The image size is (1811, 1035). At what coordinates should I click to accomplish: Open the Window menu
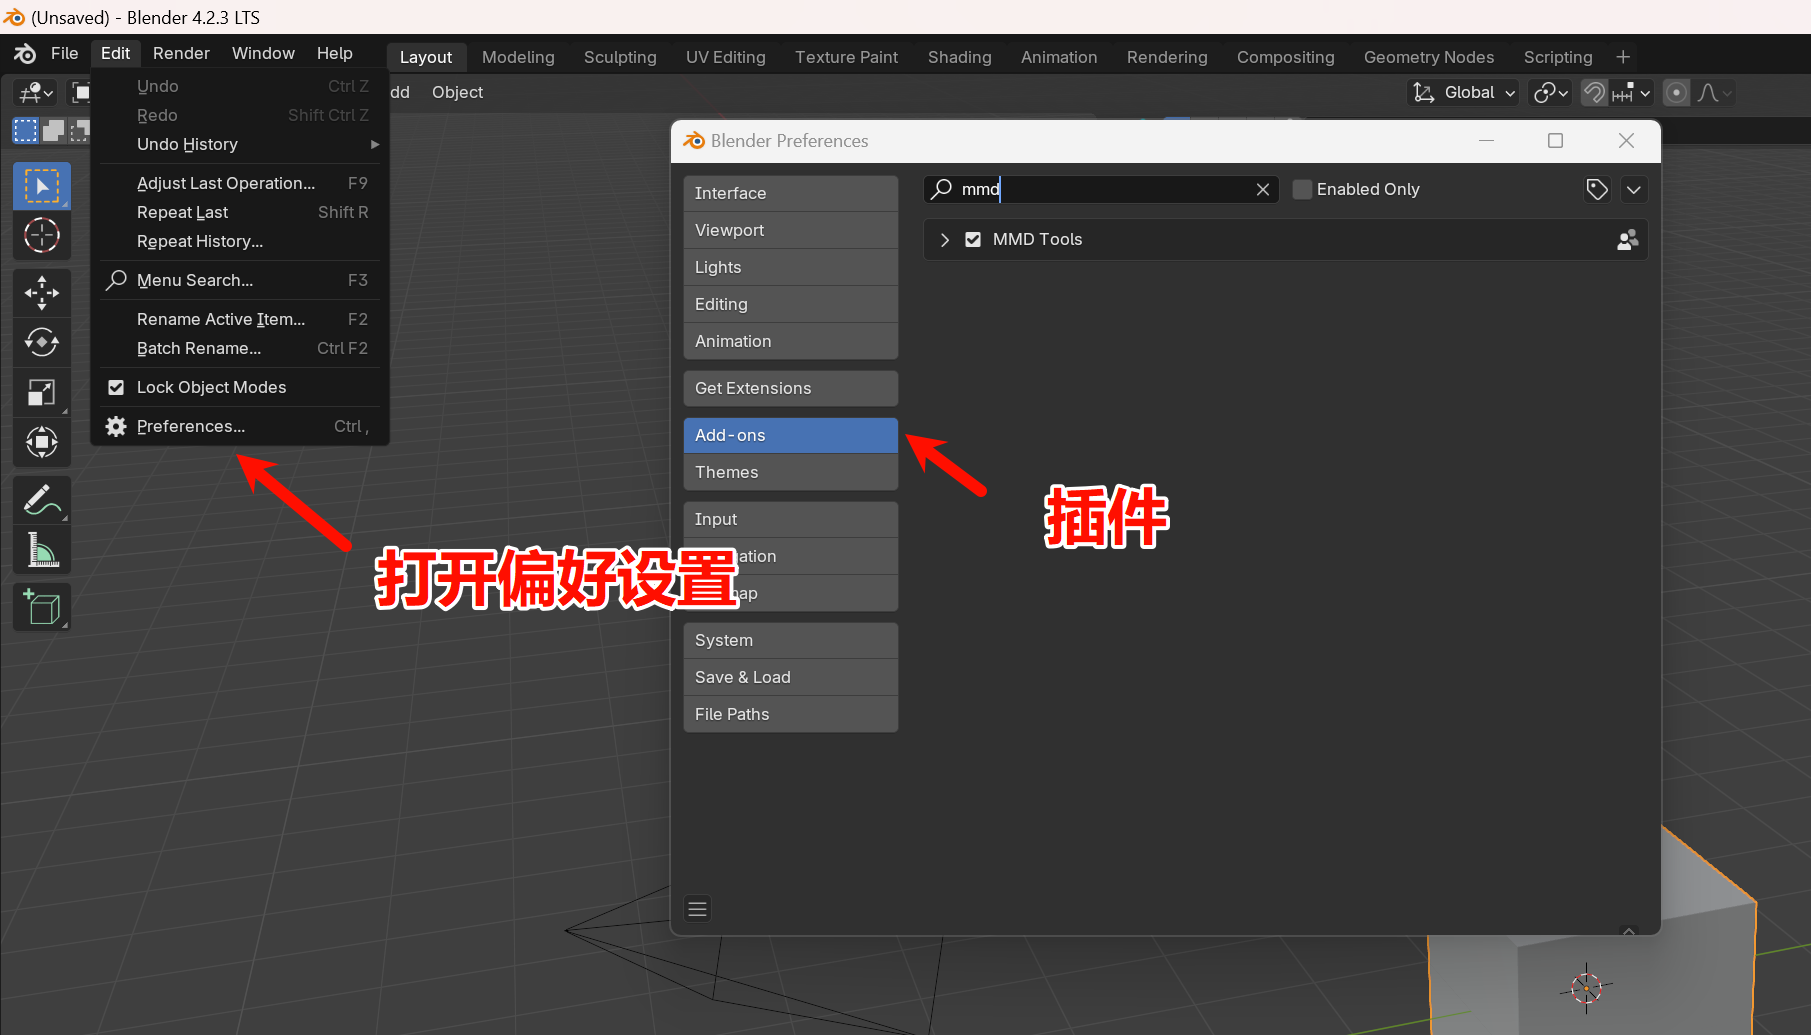point(263,54)
